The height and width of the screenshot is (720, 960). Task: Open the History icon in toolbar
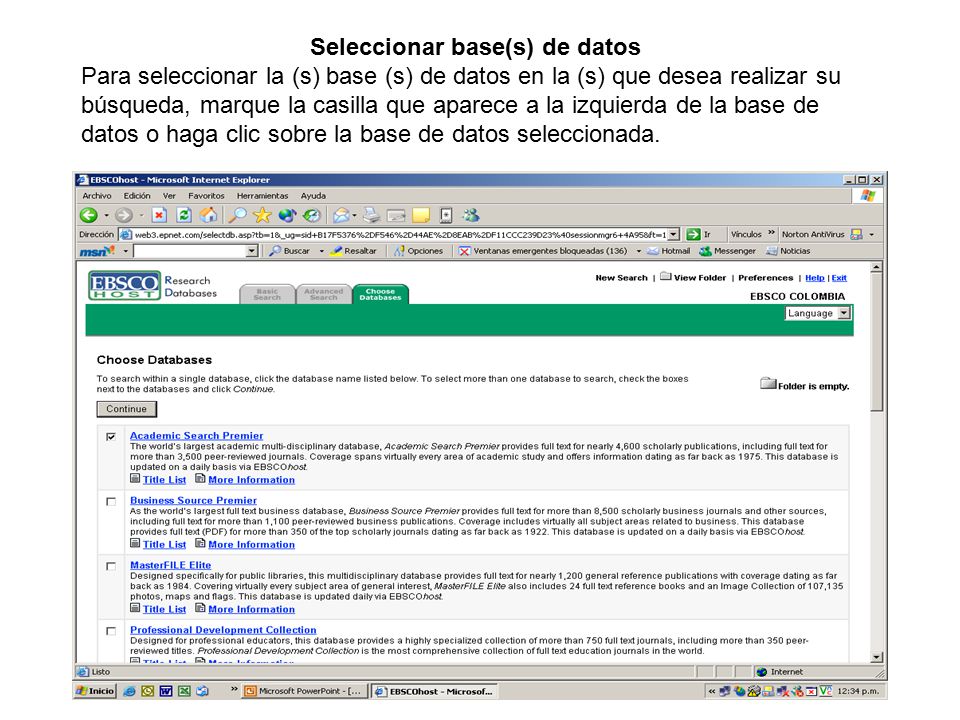[x=312, y=215]
